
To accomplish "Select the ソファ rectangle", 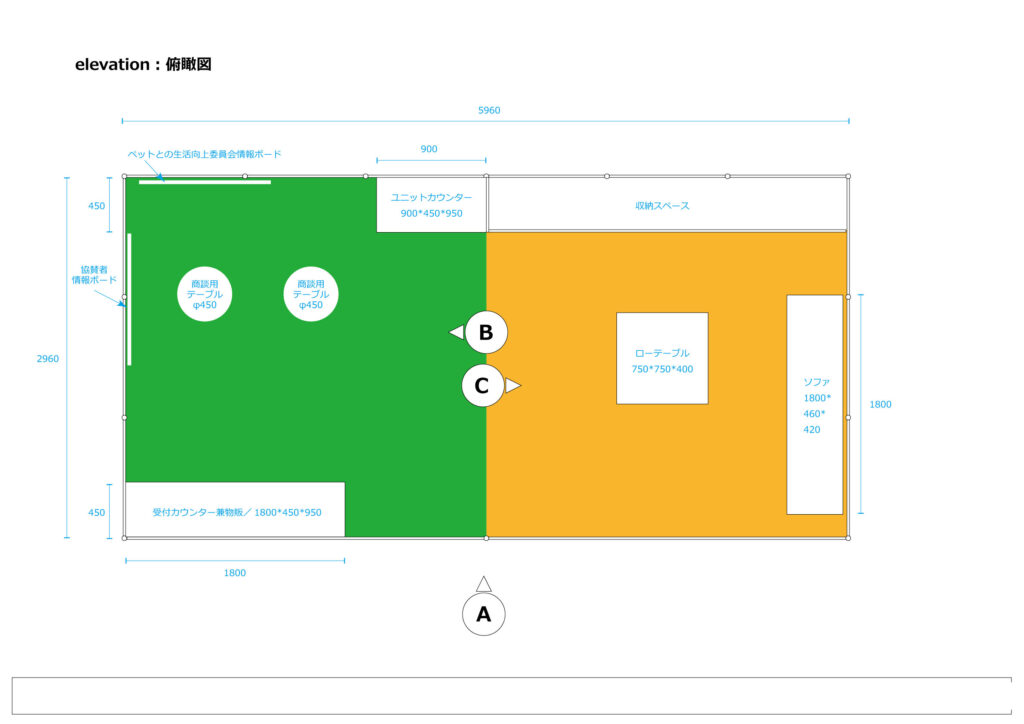I will (815, 404).
